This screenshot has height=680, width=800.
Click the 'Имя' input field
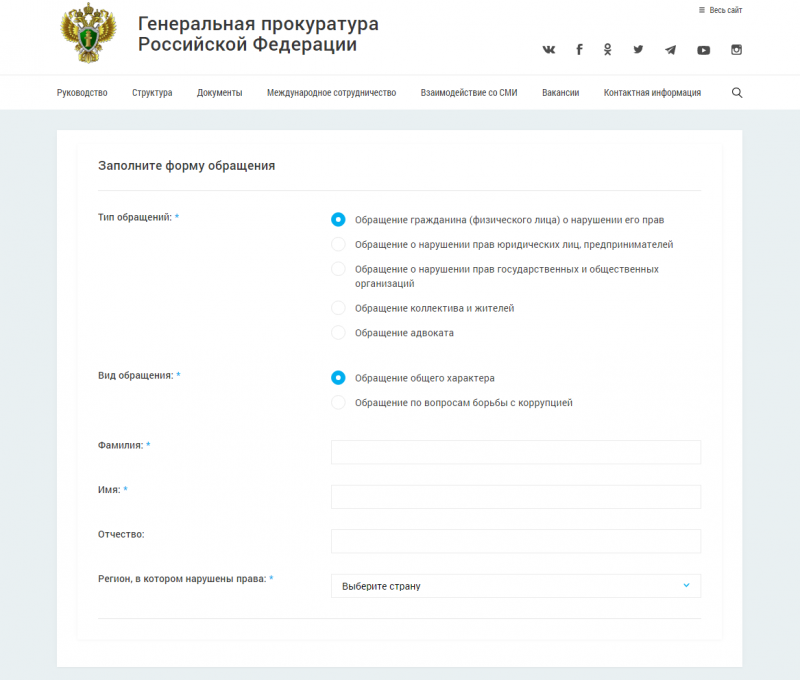(516, 496)
